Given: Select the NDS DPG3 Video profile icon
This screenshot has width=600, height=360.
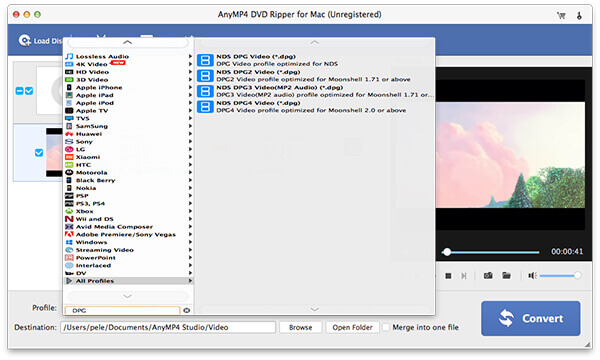Looking at the screenshot, I should (x=205, y=91).
